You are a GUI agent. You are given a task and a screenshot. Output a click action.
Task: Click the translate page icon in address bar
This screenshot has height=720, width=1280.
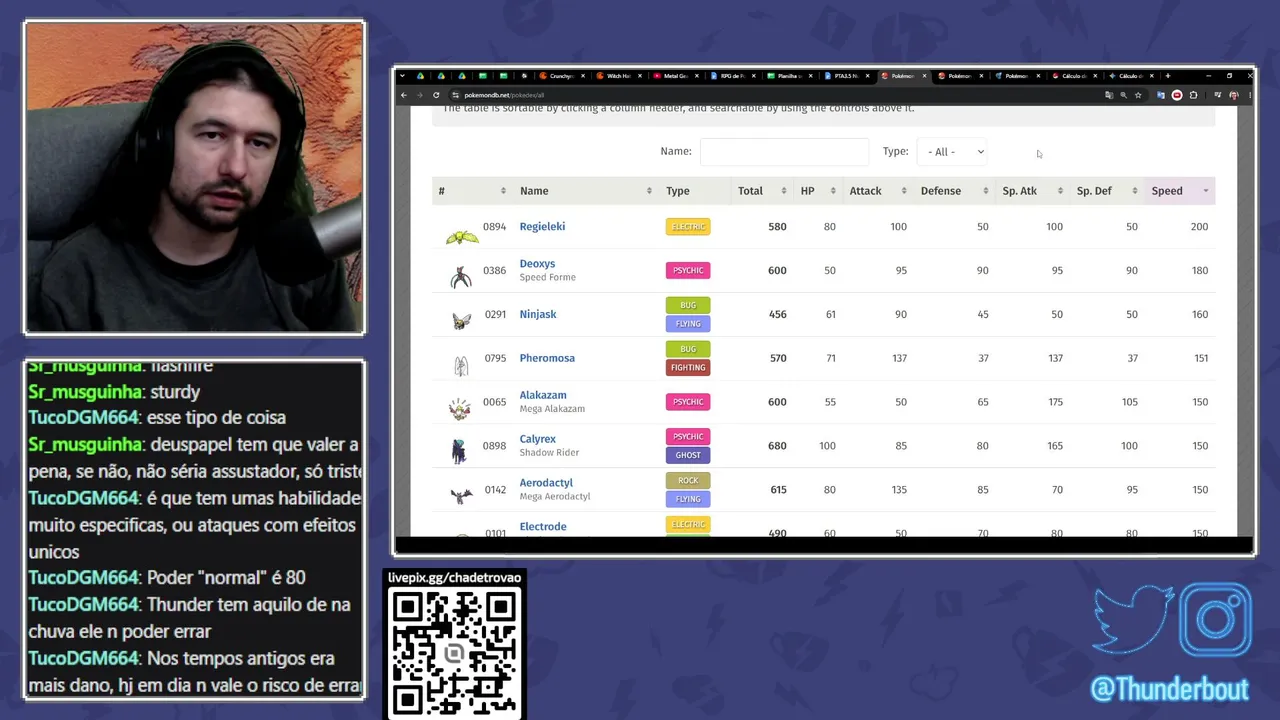pyautogui.click(x=1108, y=95)
